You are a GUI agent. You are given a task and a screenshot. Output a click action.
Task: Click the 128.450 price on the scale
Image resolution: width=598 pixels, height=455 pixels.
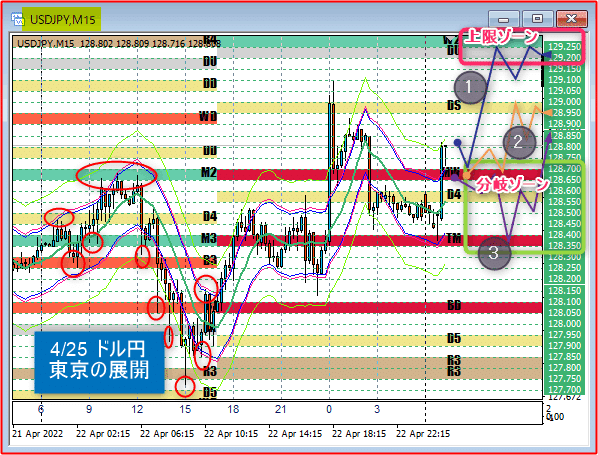565,223
